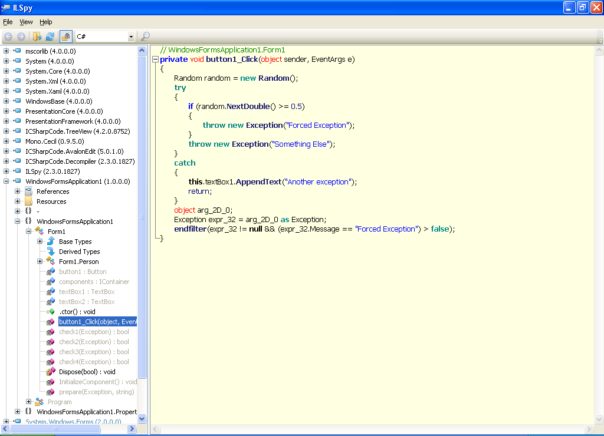The width and height of the screenshot is (604, 436).
Task: Click the Form1.Person class icon
Action: (50, 261)
